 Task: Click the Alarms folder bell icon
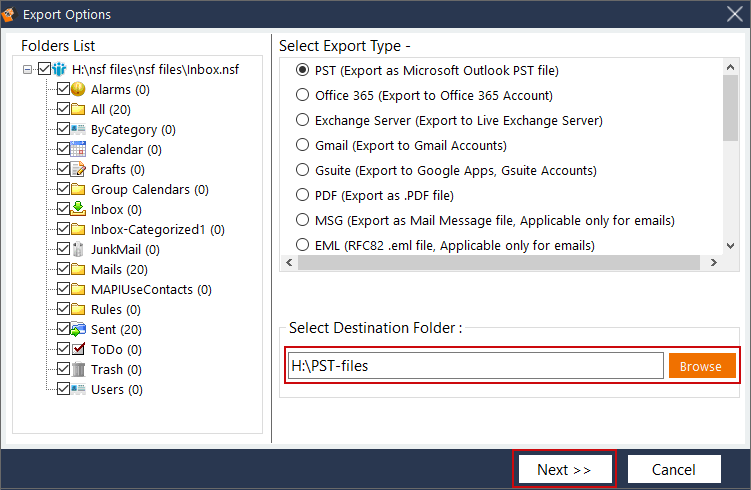pos(79,90)
